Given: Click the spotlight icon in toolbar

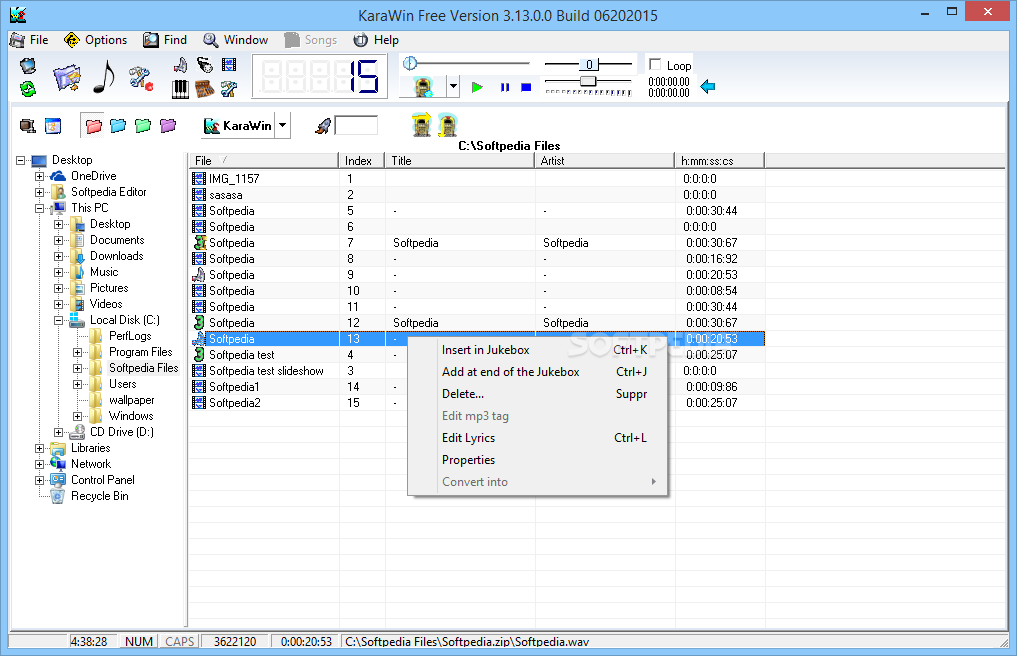Looking at the screenshot, I should click(x=205, y=65).
